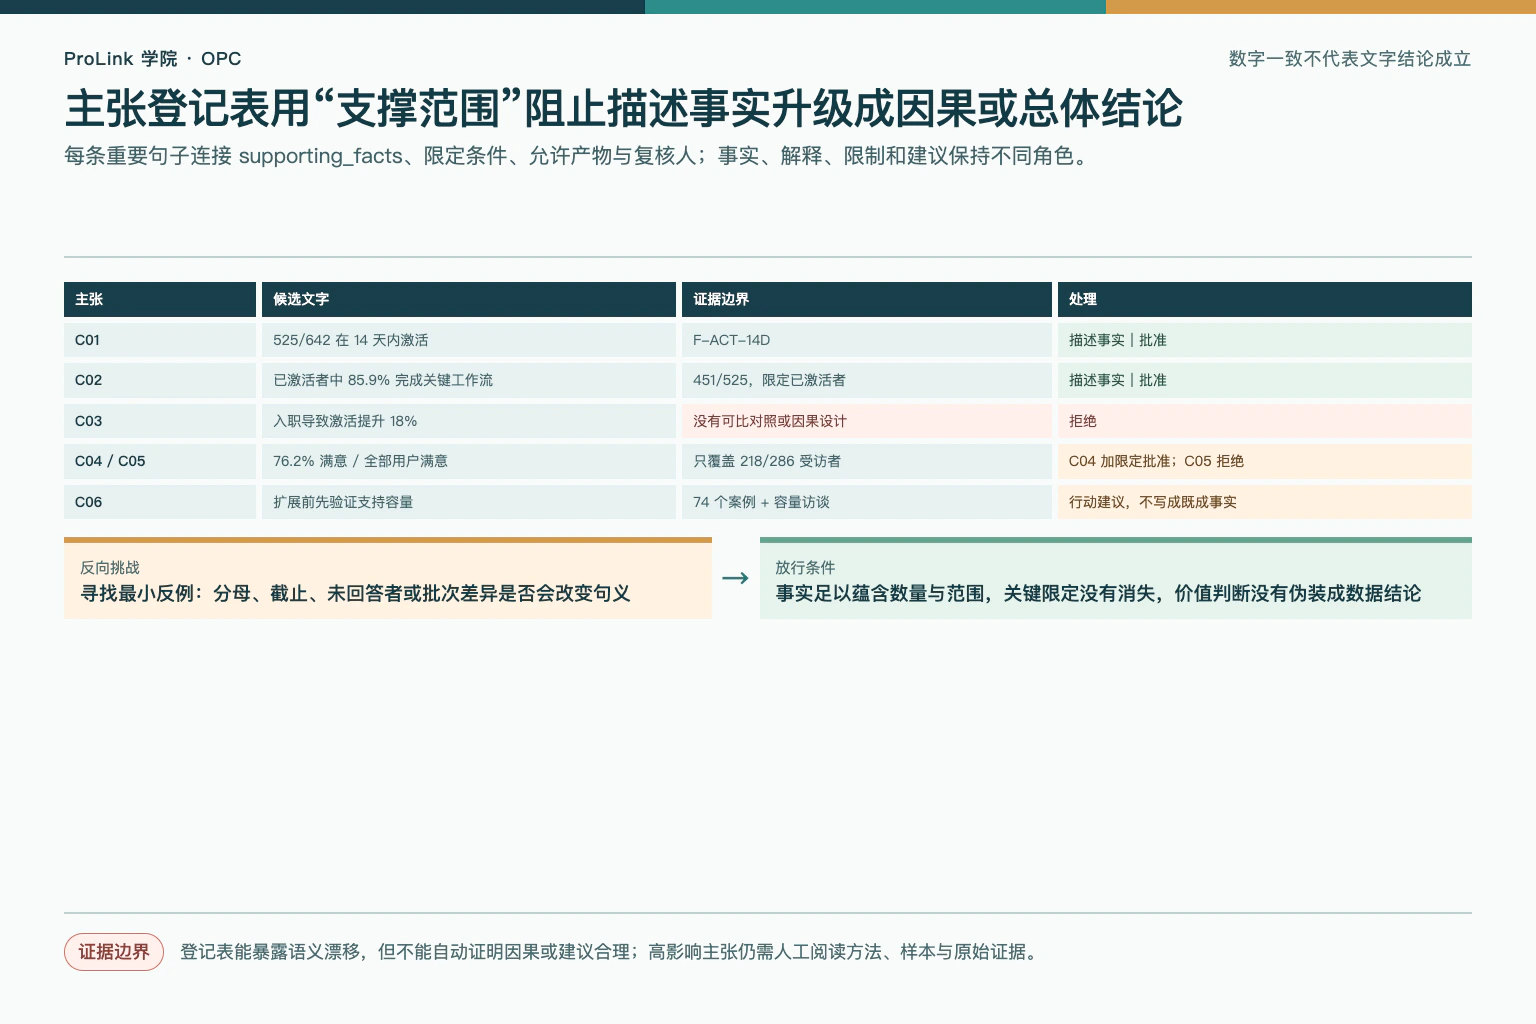This screenshot has height=1024, width=1536.
Task: Click the C04 / C05 row label
Action: (160, 461)
